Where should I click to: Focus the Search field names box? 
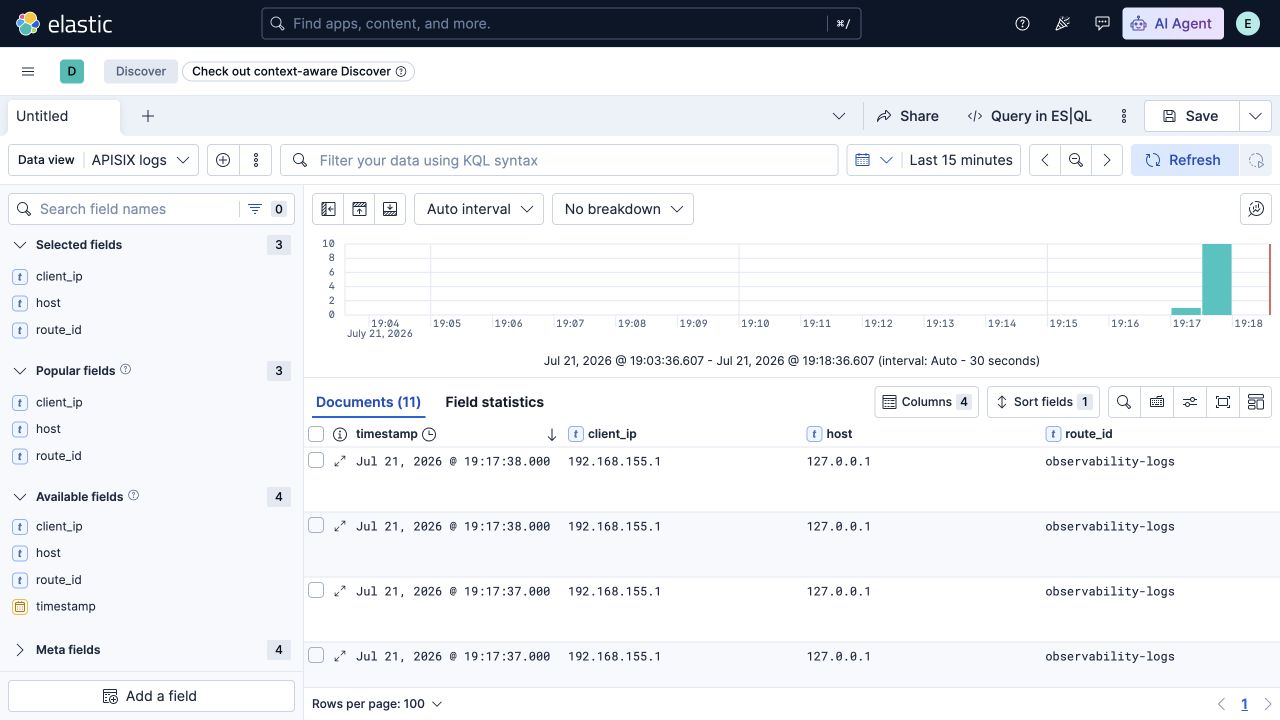click(125, 209)
